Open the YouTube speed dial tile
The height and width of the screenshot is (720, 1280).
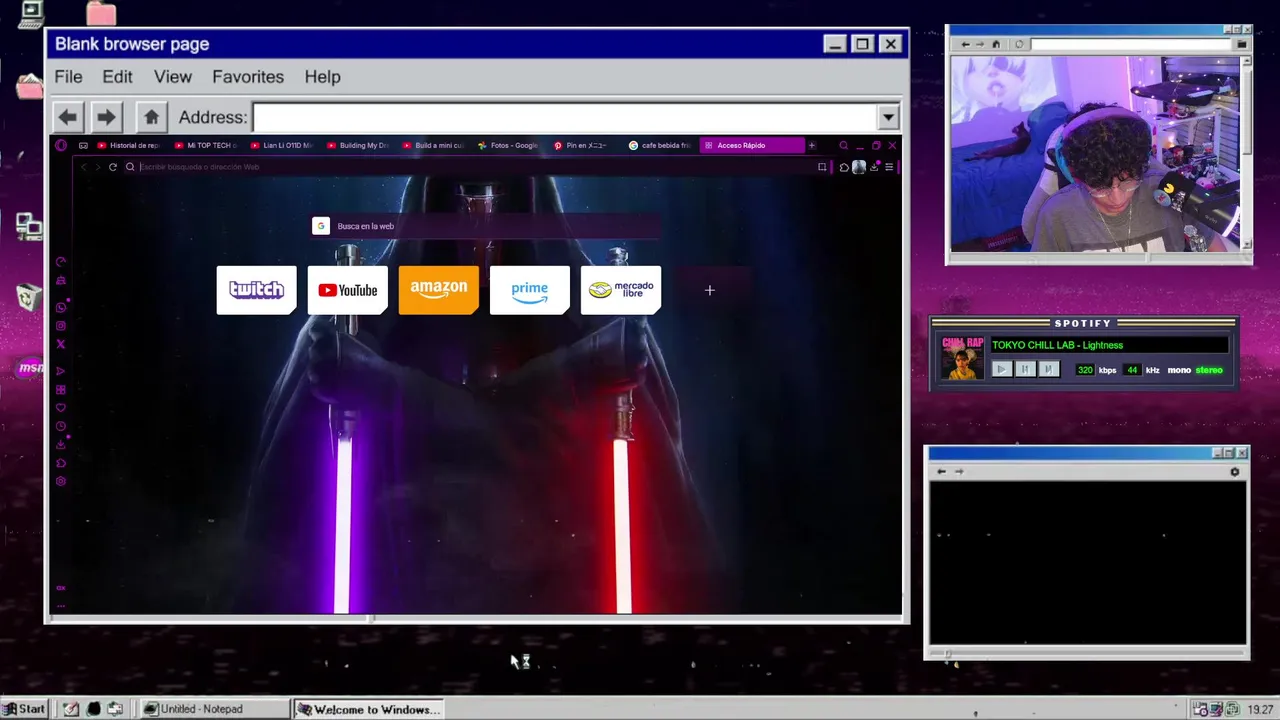(x=348, y=290)
